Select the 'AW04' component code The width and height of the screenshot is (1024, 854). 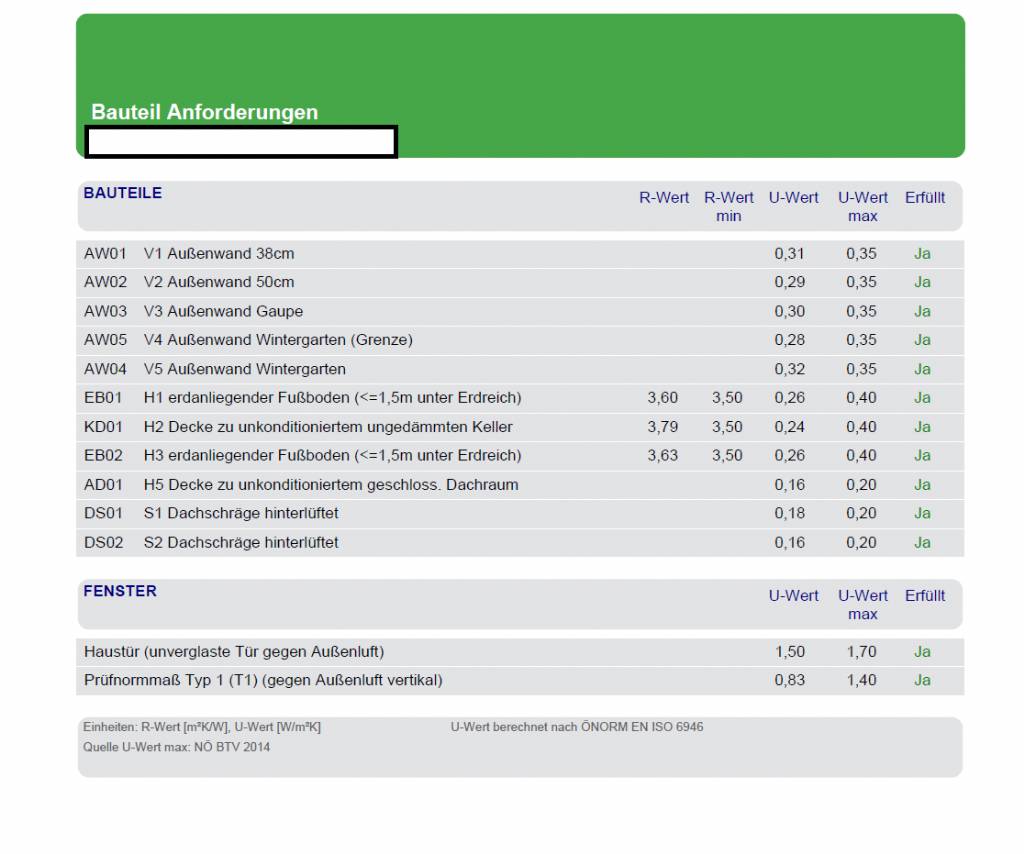[x=106, y=370]
